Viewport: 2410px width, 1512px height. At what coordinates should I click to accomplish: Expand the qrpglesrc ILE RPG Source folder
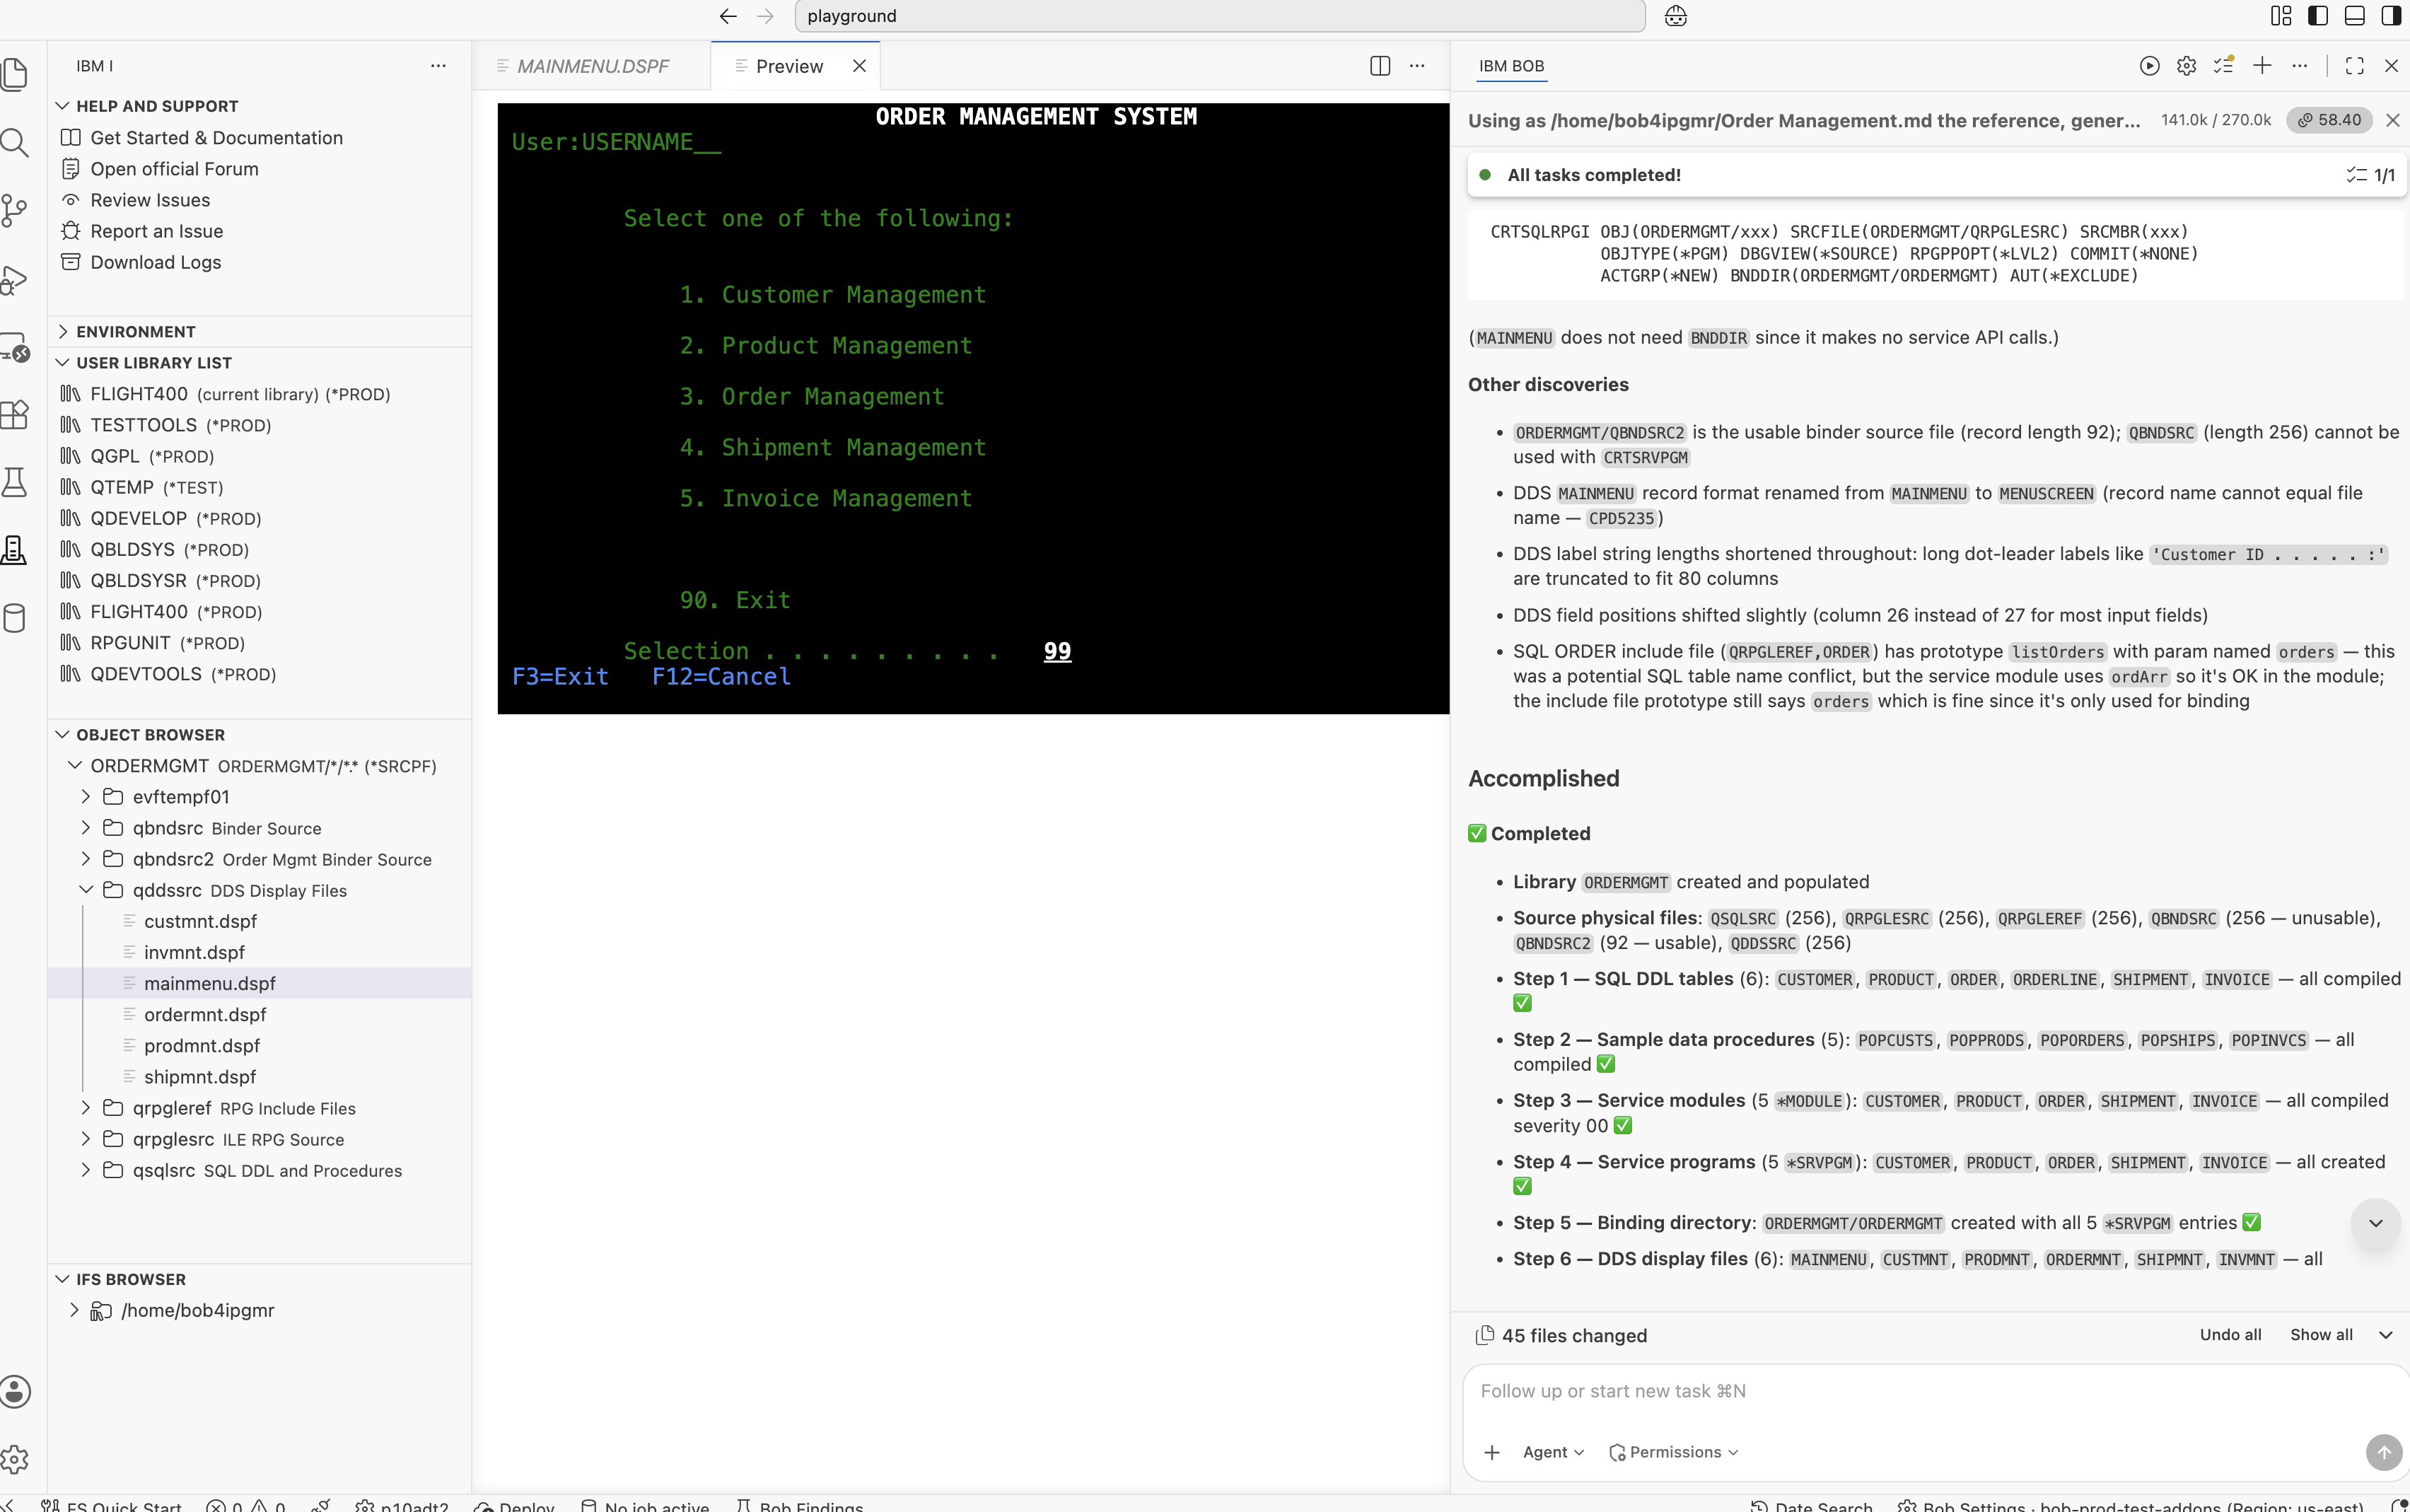tap(85, 1139)
